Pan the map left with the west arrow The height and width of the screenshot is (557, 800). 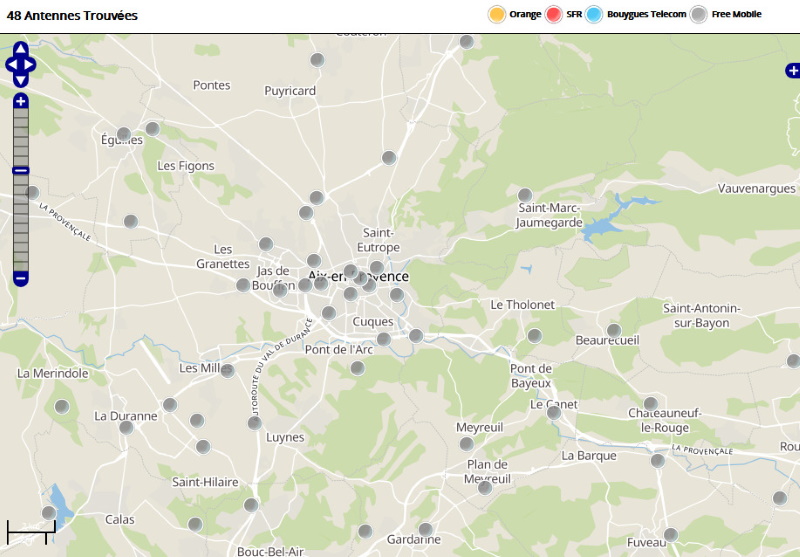[10, 65]
